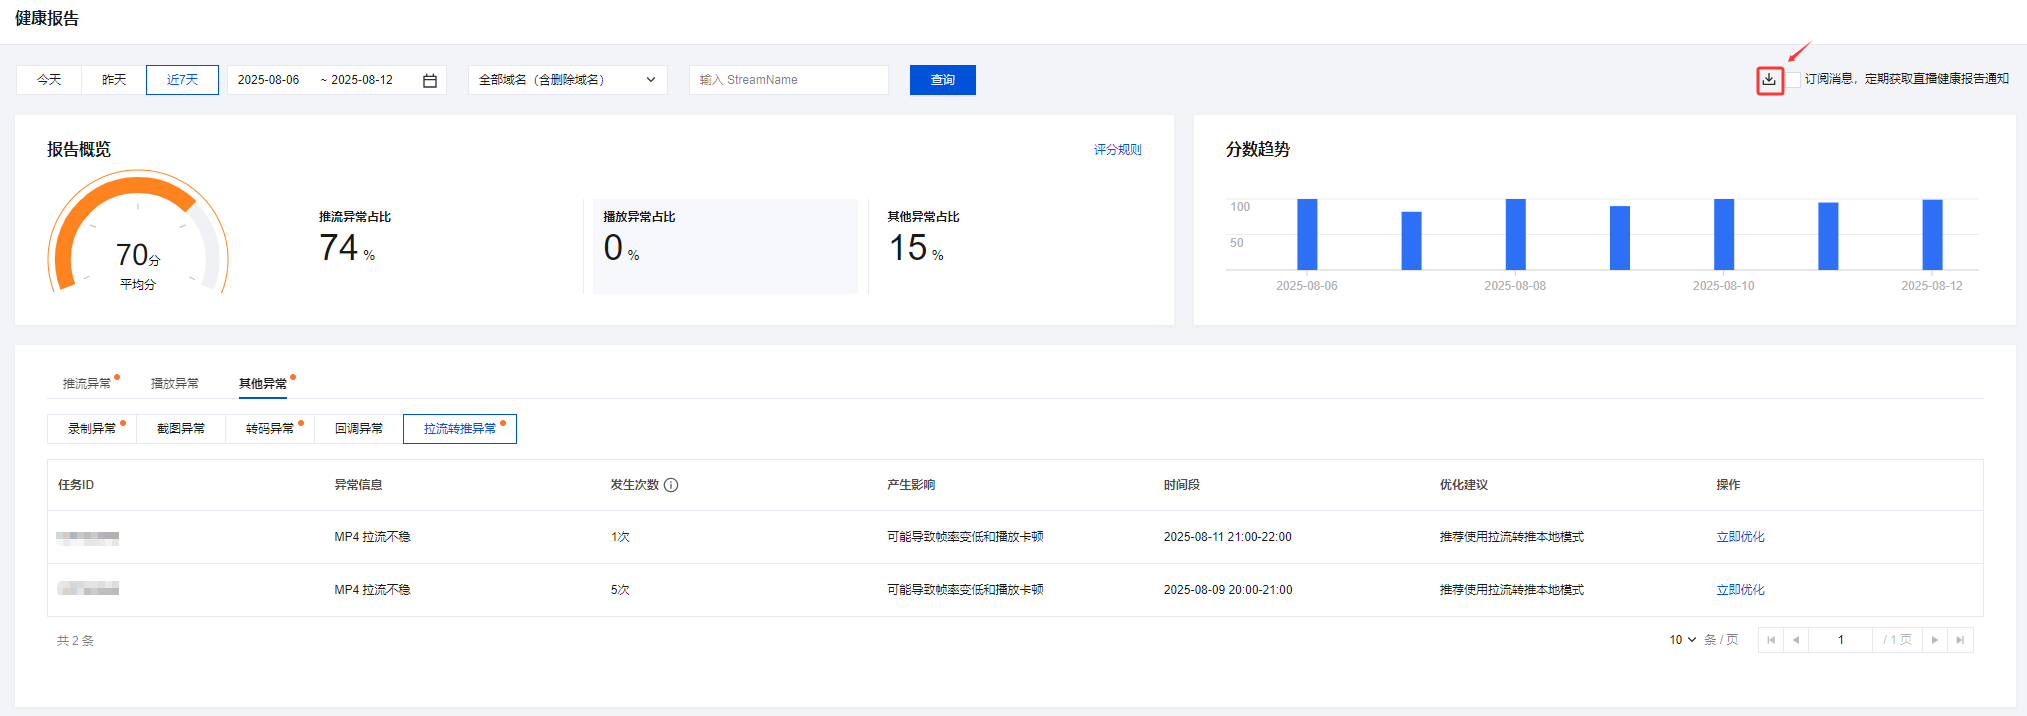Viewport: 2027px width, 716px height.
Task: Click the 健康报告 page title
Action: 47,19
